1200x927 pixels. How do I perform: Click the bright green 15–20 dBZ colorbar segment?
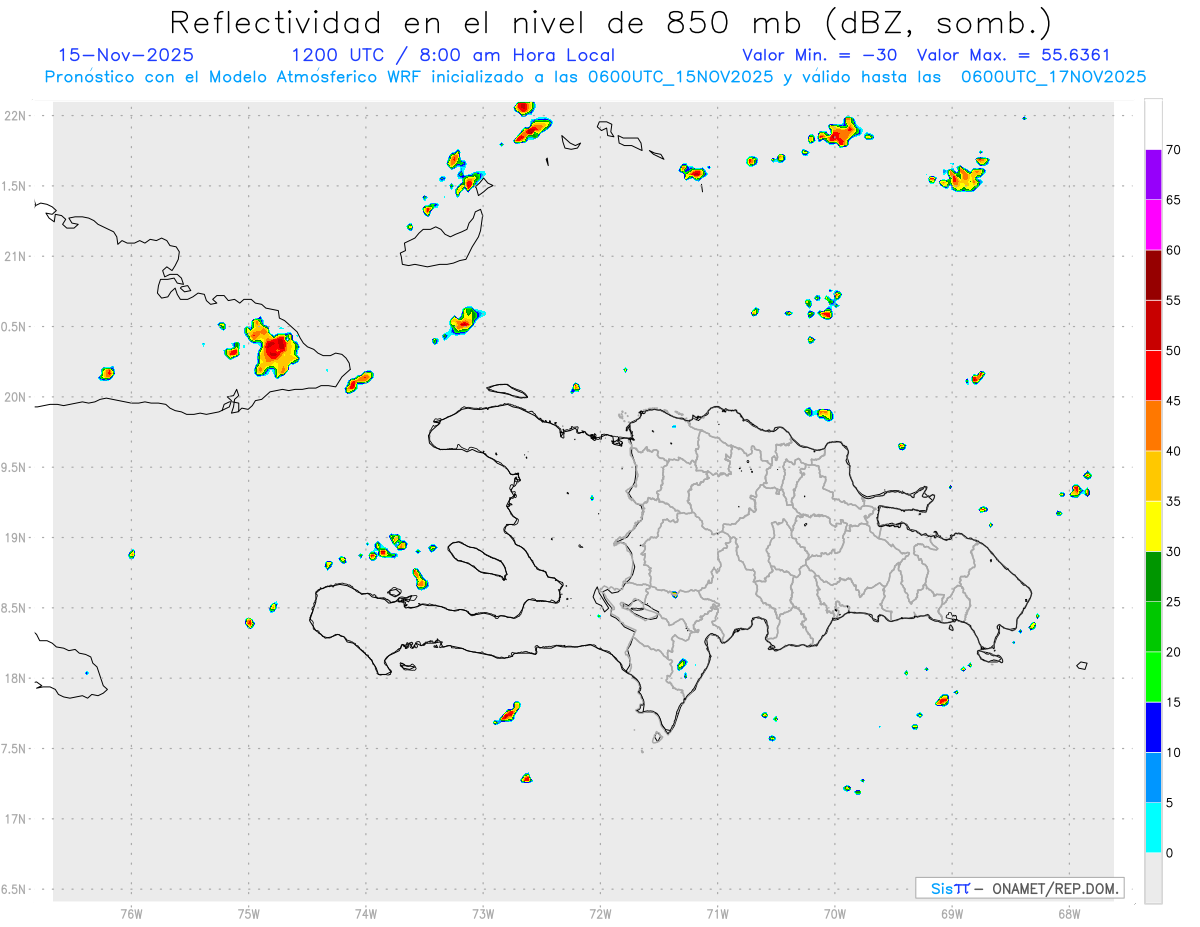(1153, 677)
